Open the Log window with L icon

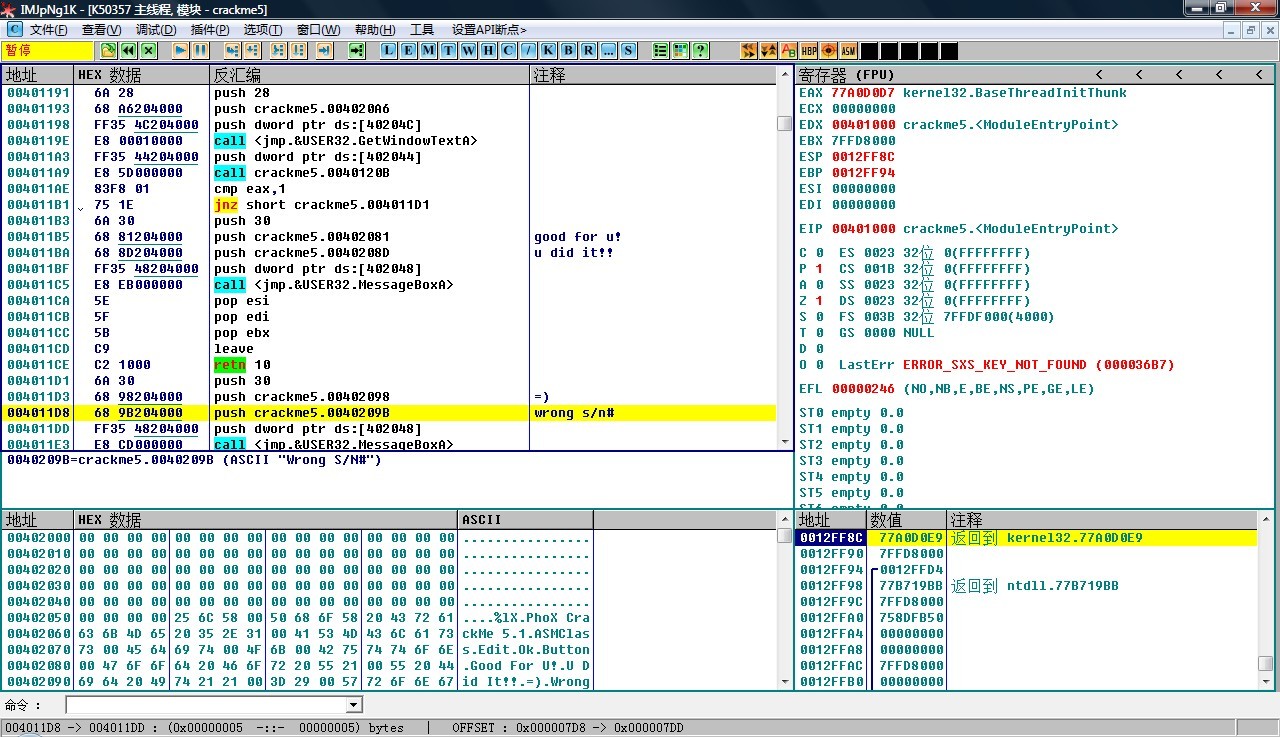[389, 50]
